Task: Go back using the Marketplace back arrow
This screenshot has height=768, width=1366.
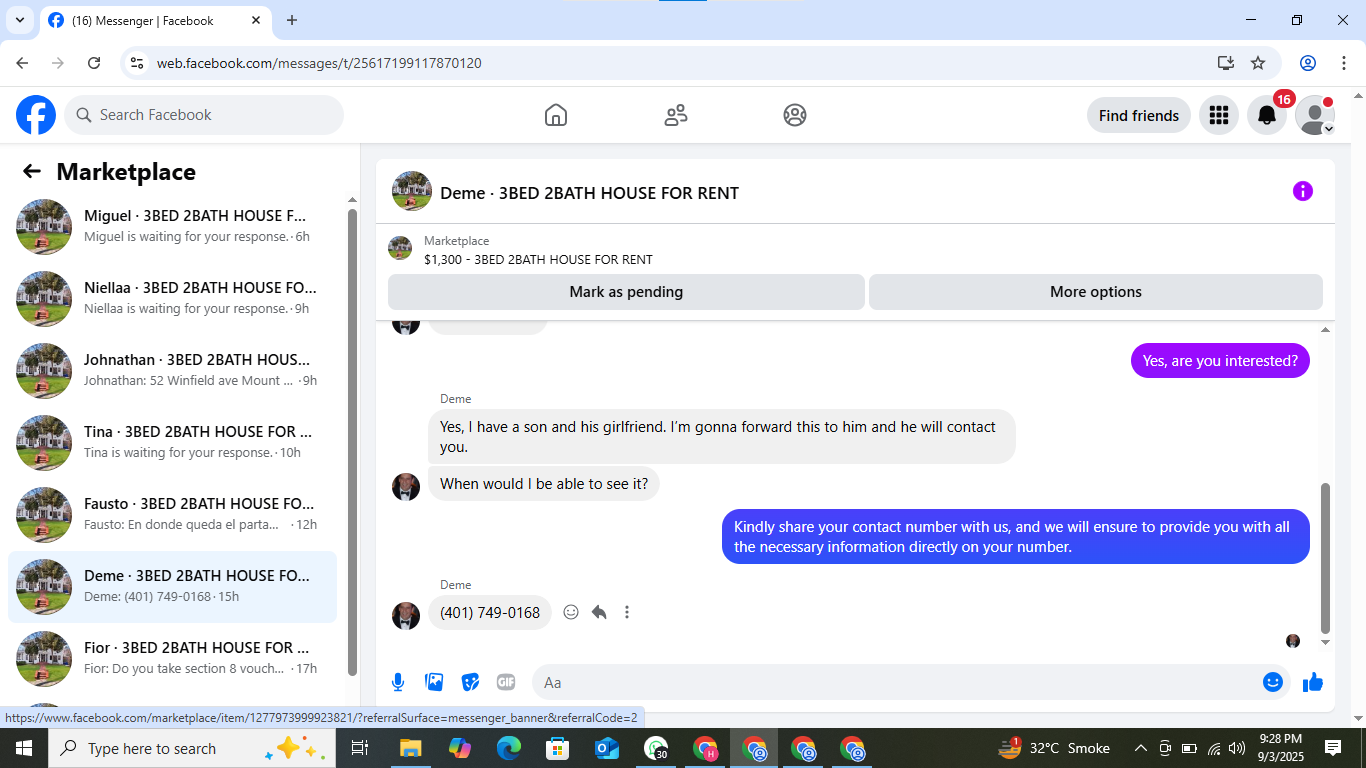Action: click(x=32, y=171)
